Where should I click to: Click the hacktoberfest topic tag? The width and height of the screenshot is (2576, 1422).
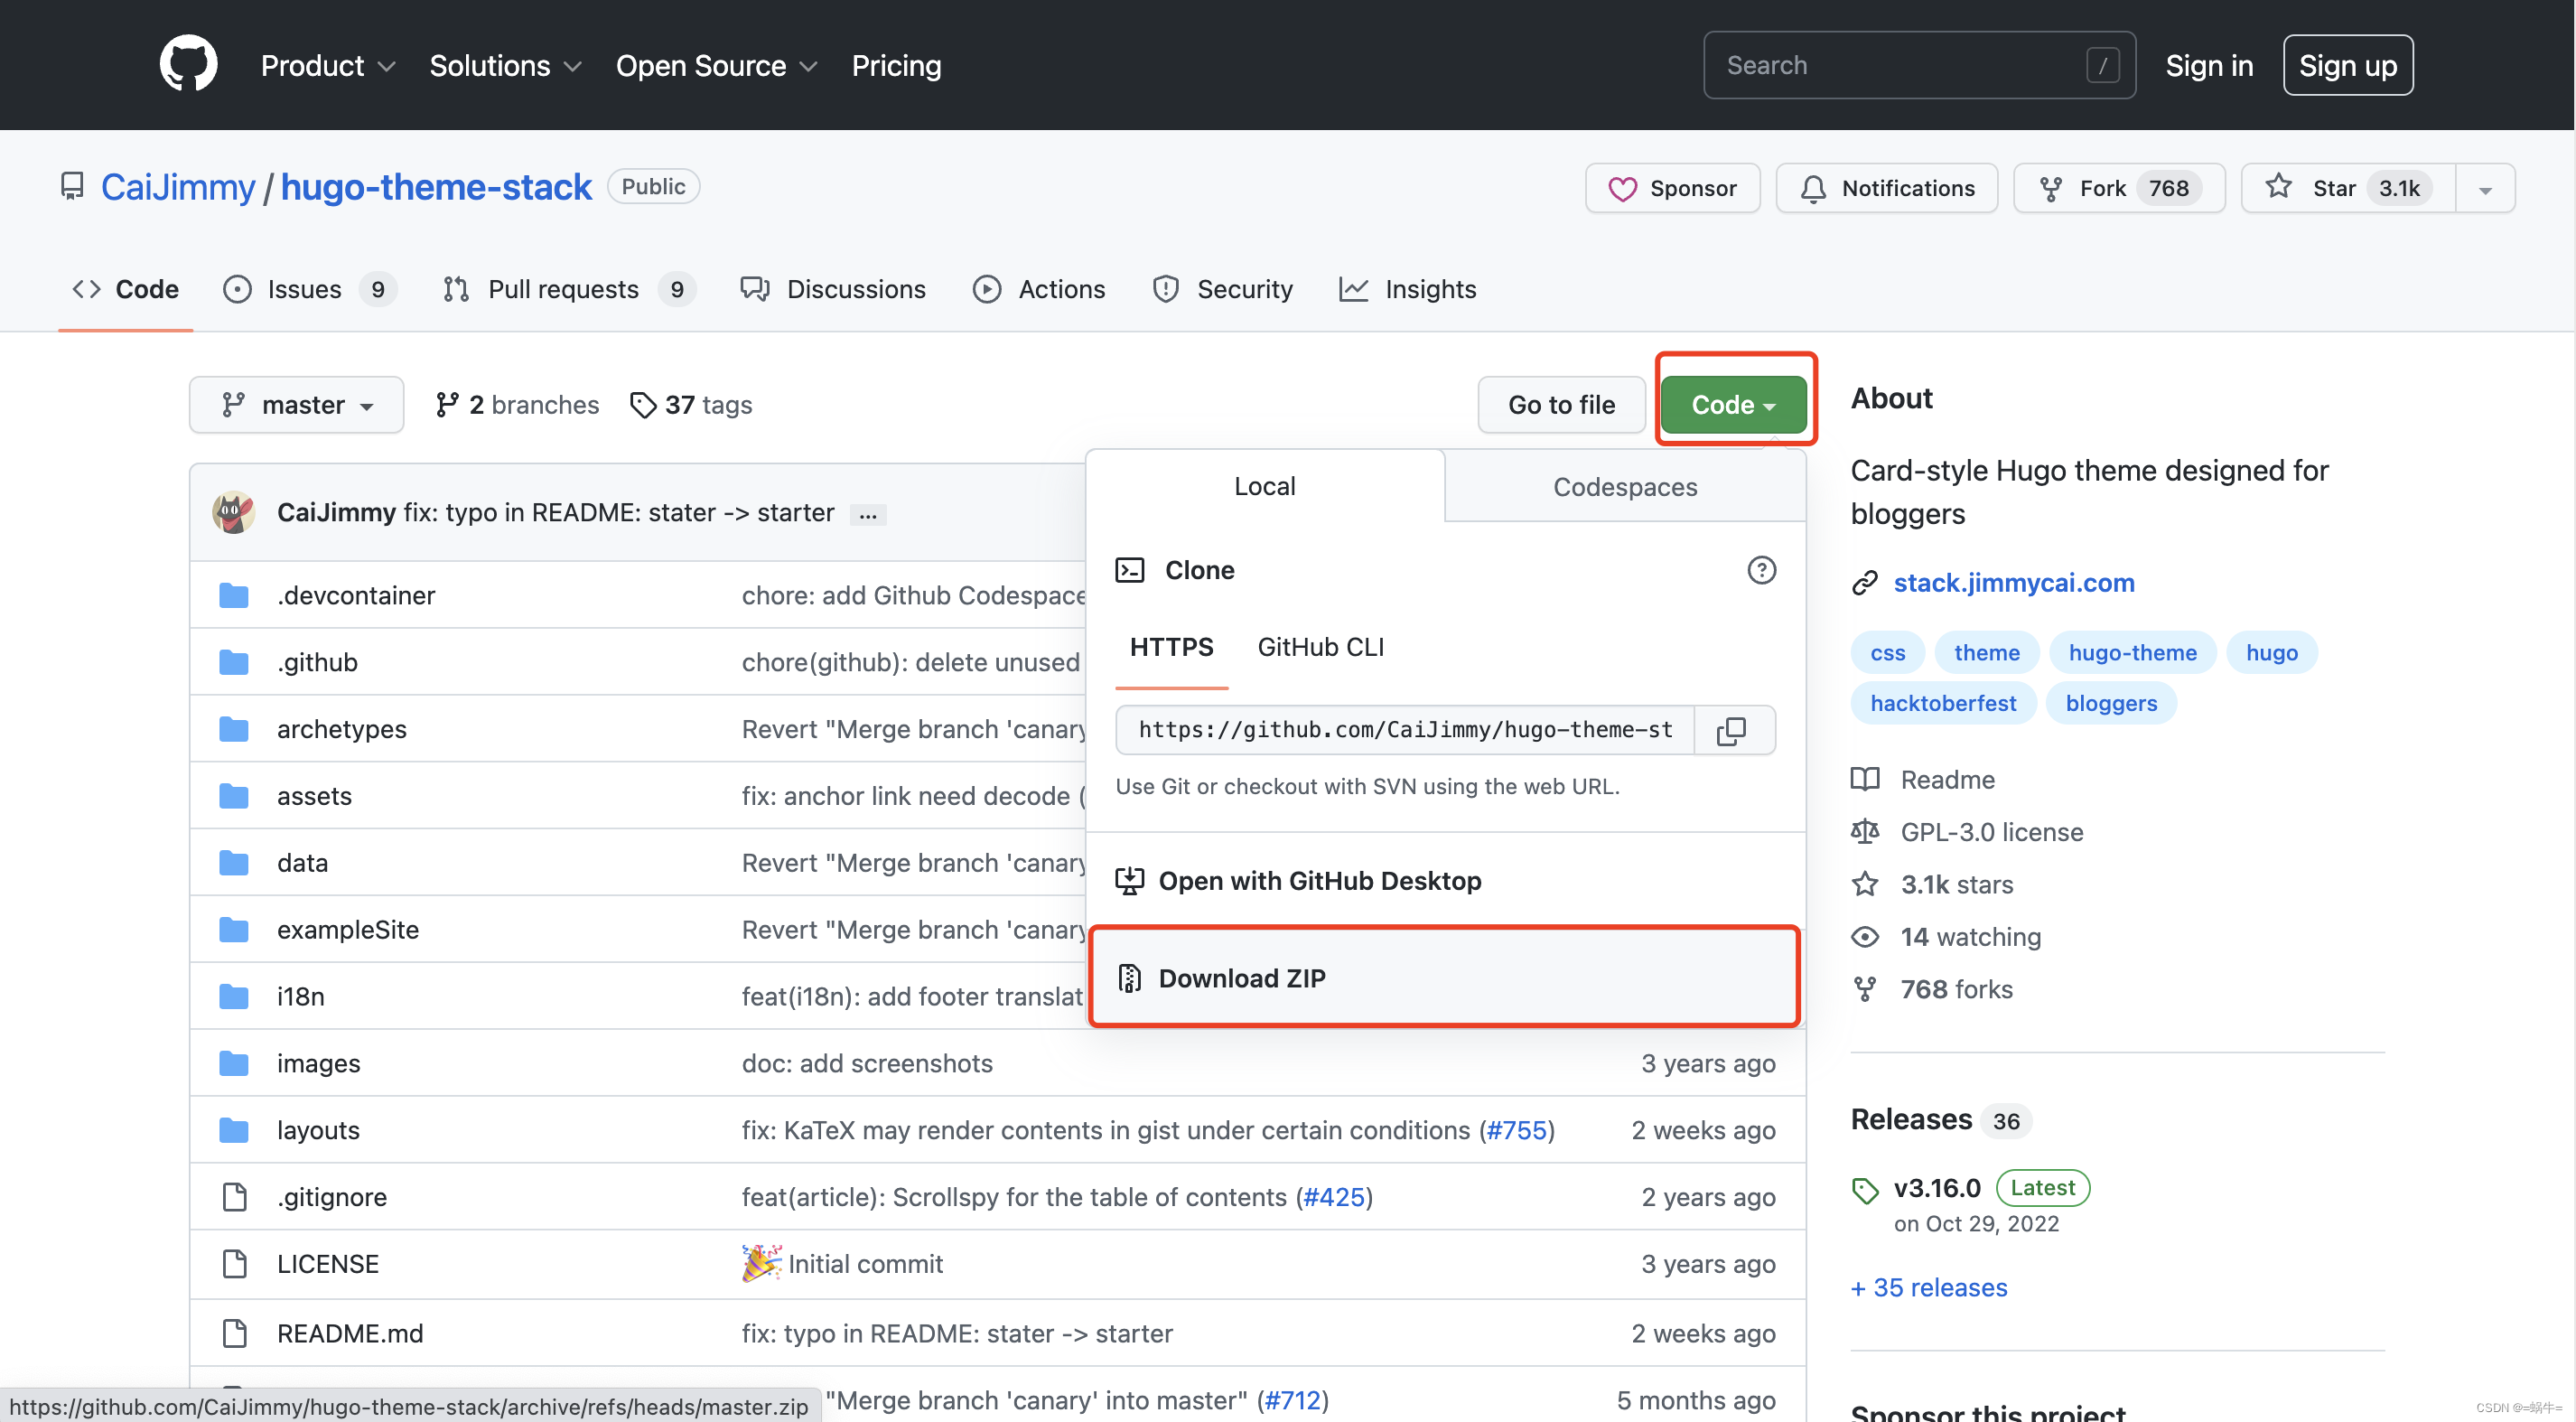pyautogui.click(x=1943, y=704)
